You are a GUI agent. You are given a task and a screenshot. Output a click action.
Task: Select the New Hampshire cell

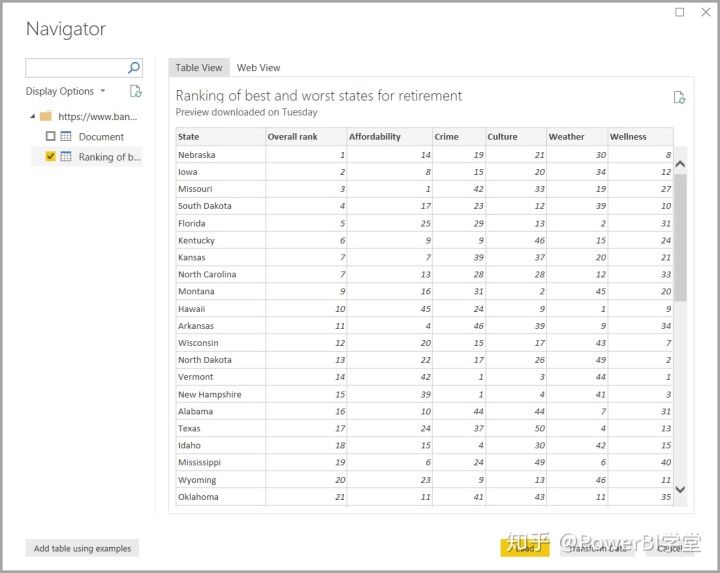tap(220, 394)
